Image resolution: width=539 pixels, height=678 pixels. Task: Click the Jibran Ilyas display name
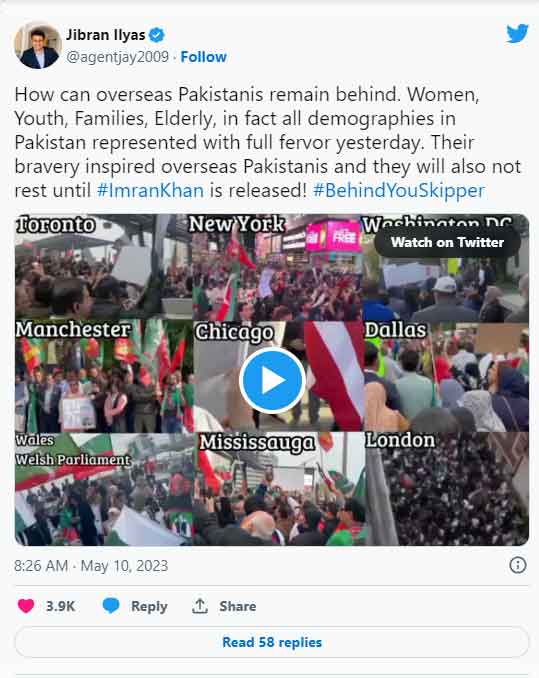[105, 35]
